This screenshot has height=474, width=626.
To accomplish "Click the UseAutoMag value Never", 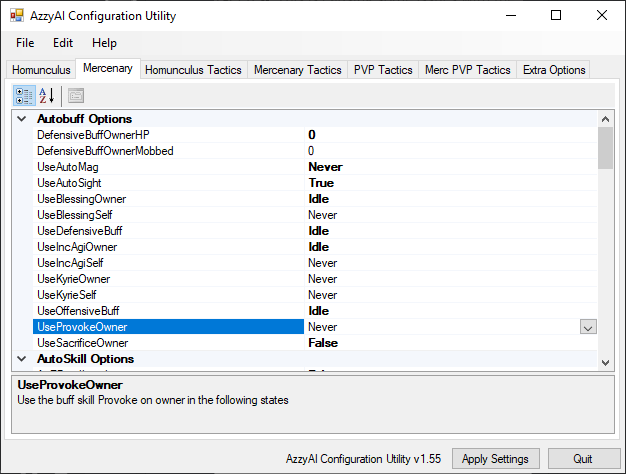I will [x=451, y=167].
